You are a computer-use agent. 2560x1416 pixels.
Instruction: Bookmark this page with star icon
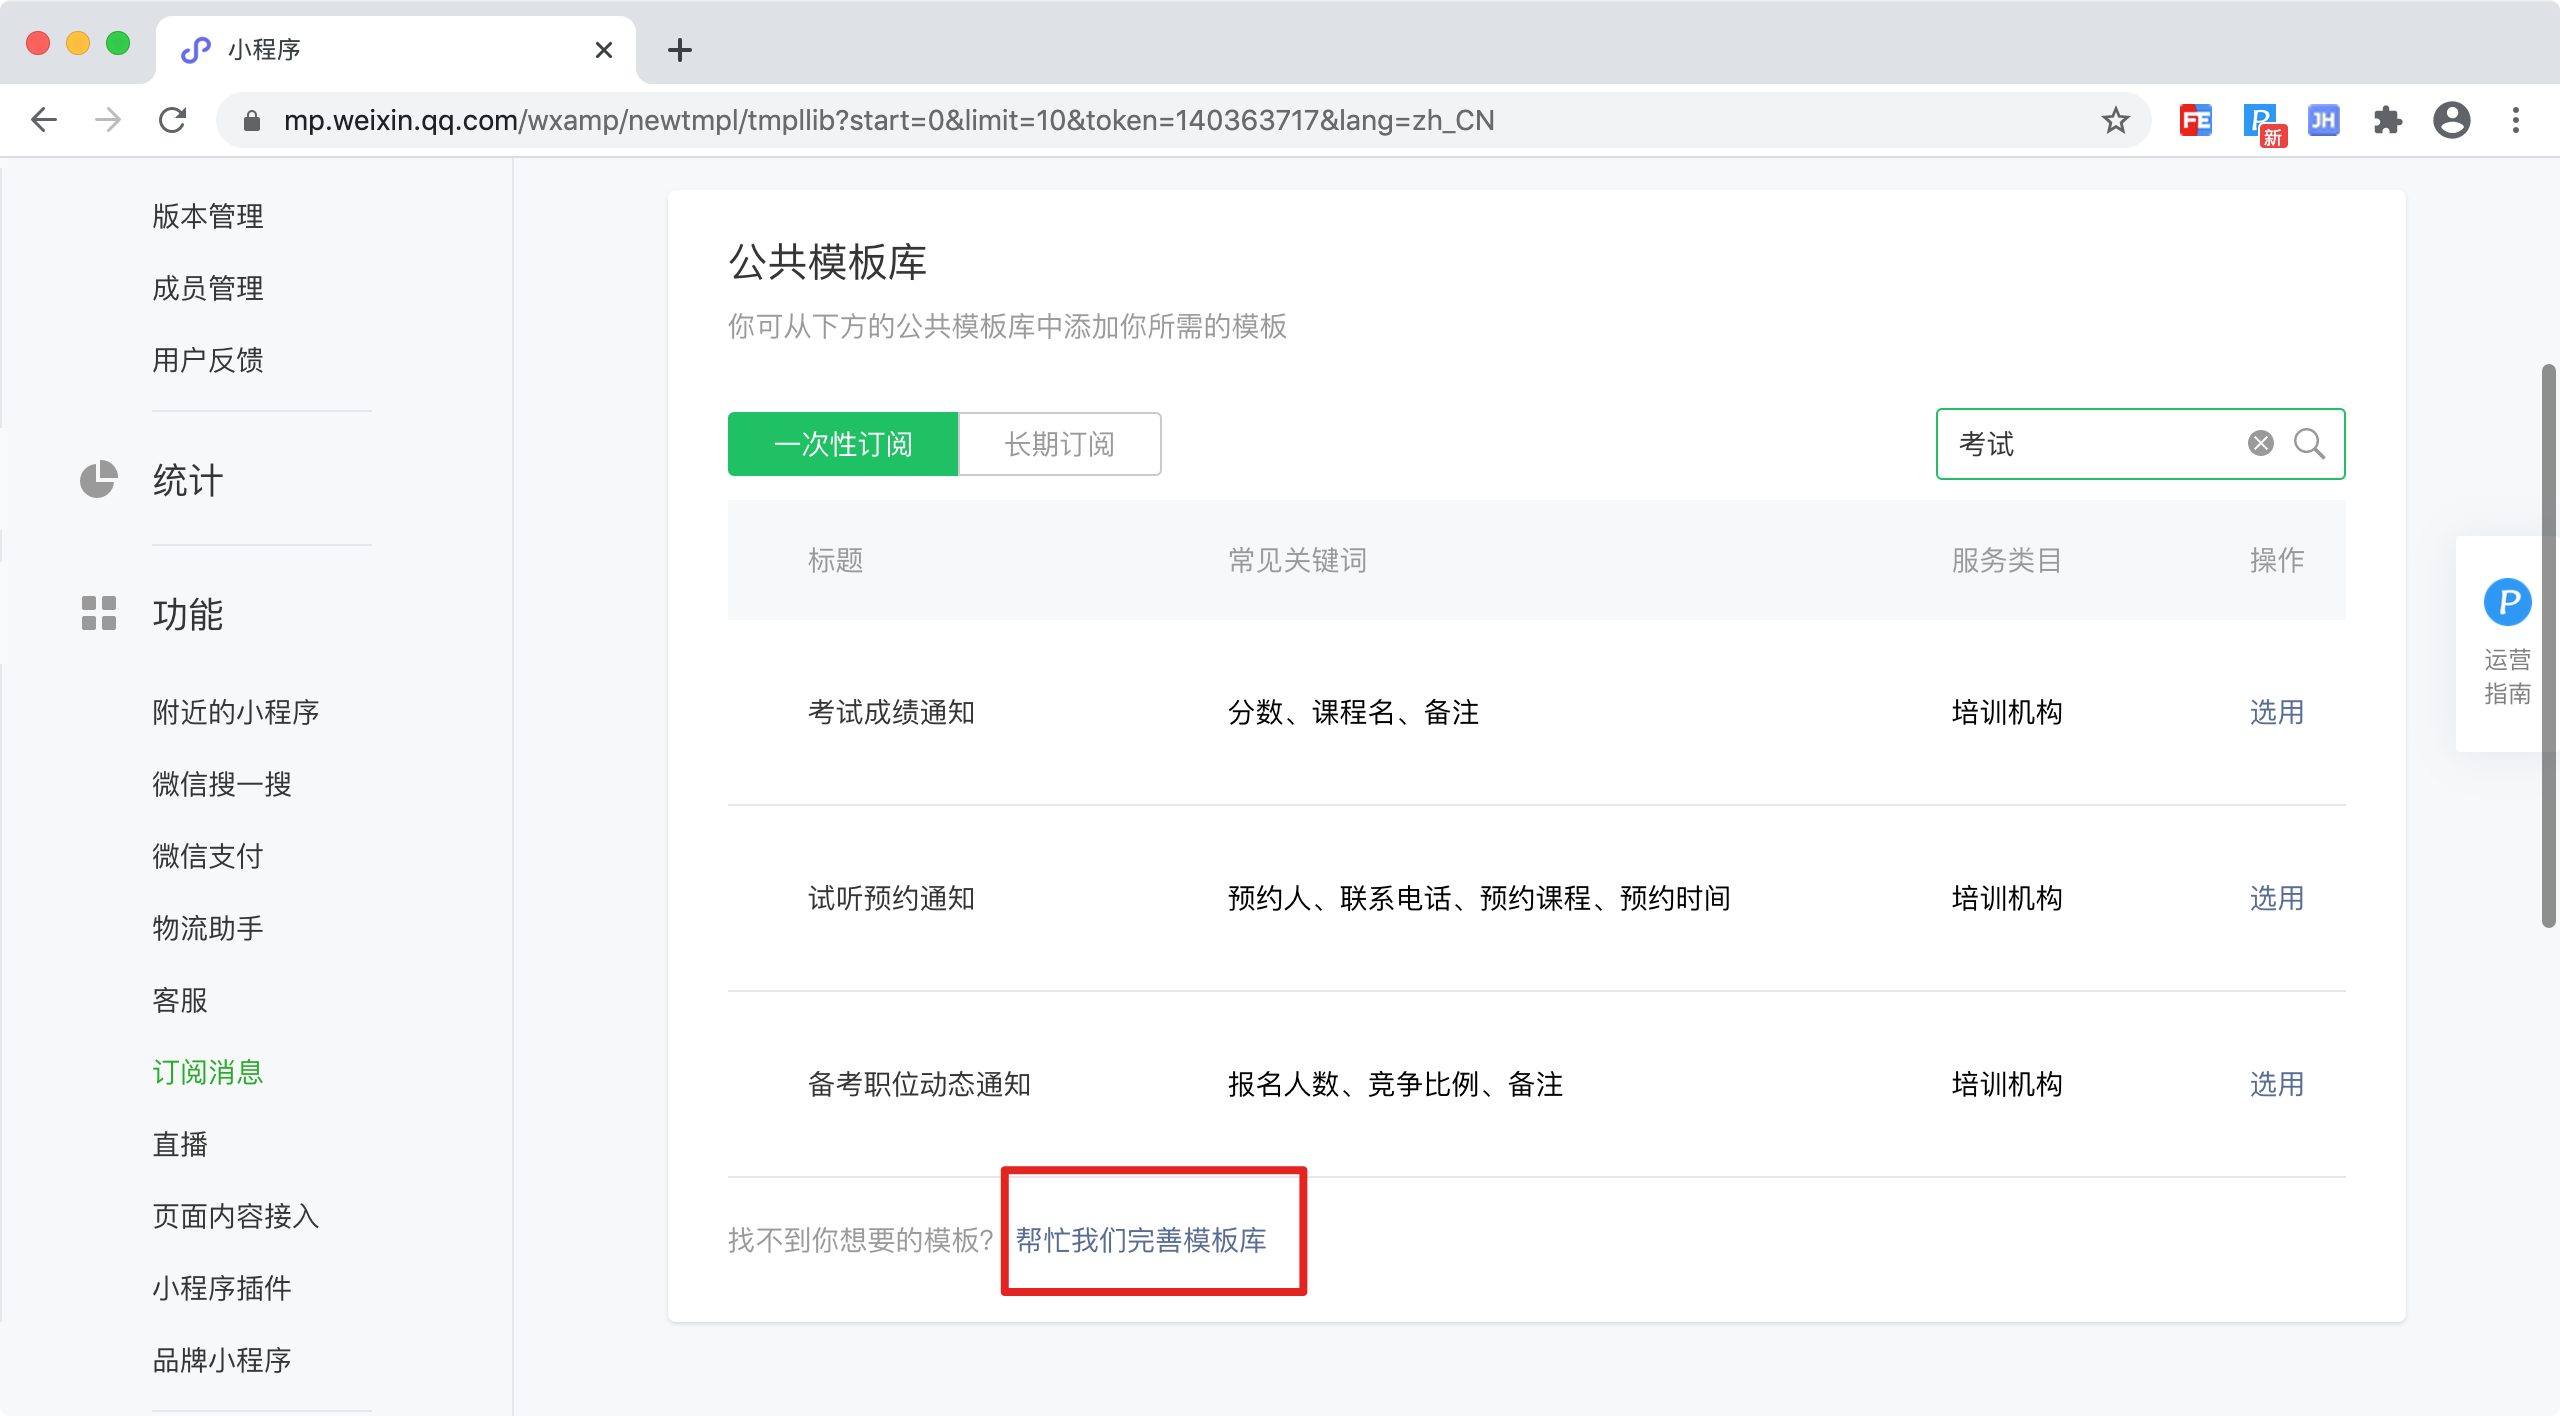click(x=2115, y=121)
